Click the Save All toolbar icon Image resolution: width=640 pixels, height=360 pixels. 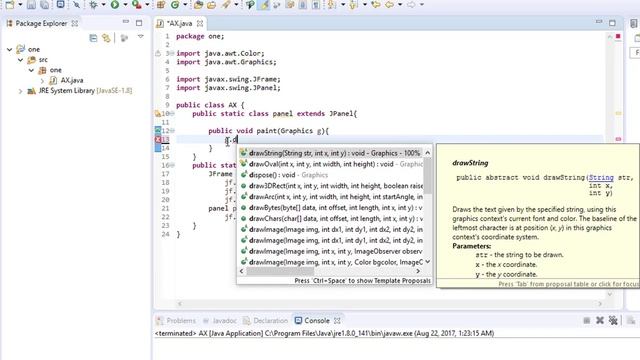(44, 4)
